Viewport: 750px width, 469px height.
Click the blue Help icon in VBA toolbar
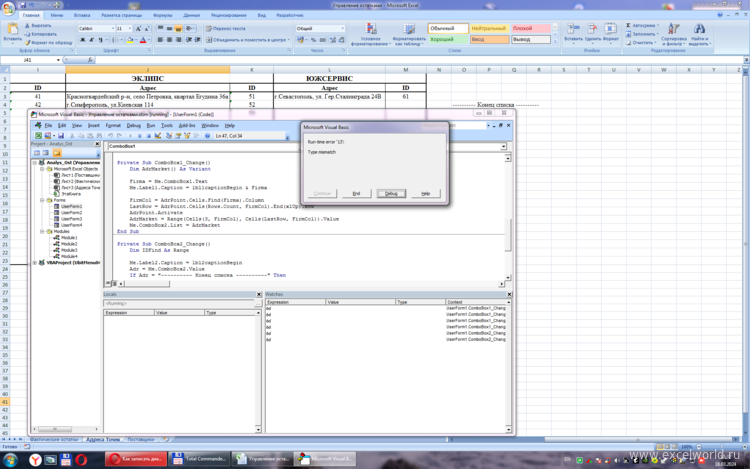(x=207, y=136)
